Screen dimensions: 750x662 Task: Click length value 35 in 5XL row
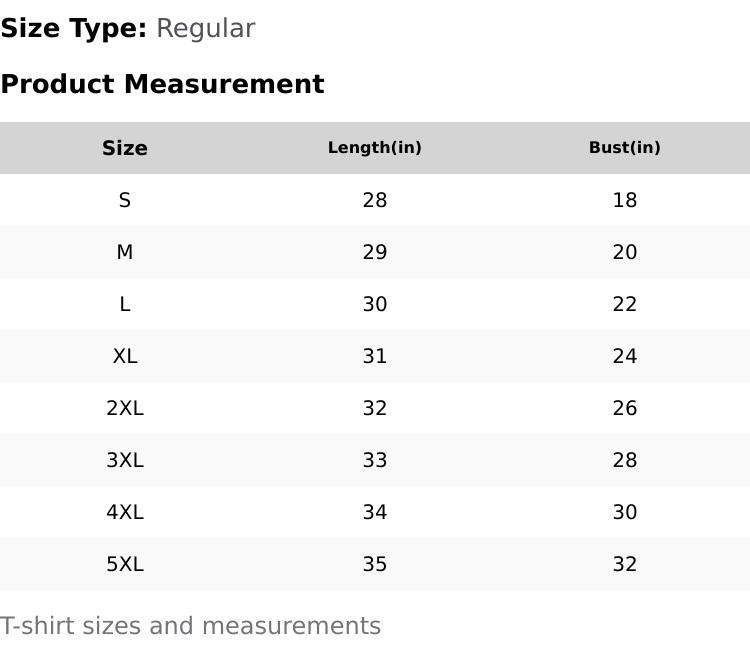pos(375,564)
